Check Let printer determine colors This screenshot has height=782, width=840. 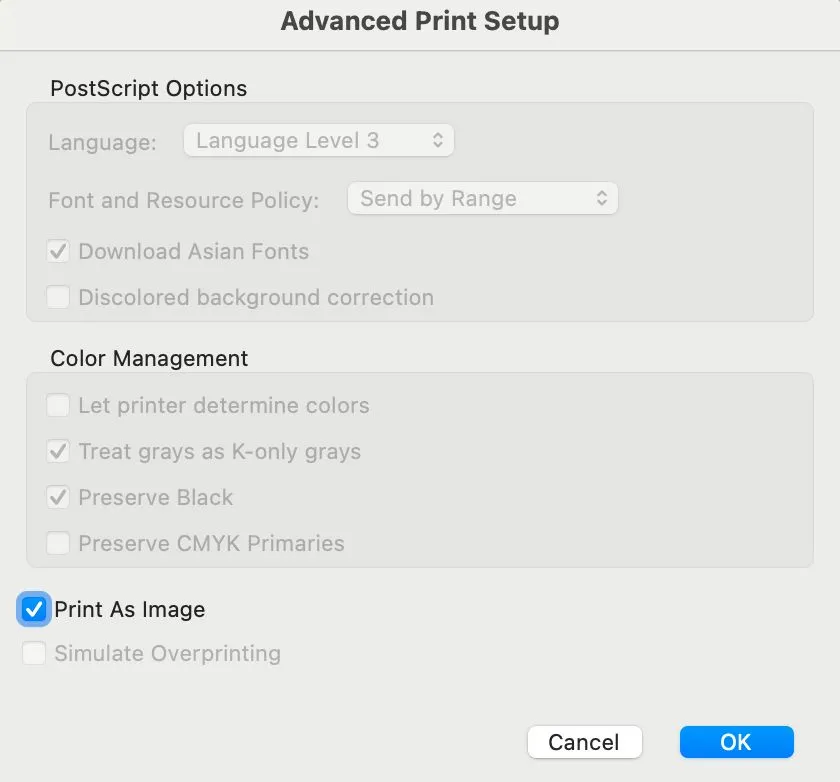coord(58,405)
